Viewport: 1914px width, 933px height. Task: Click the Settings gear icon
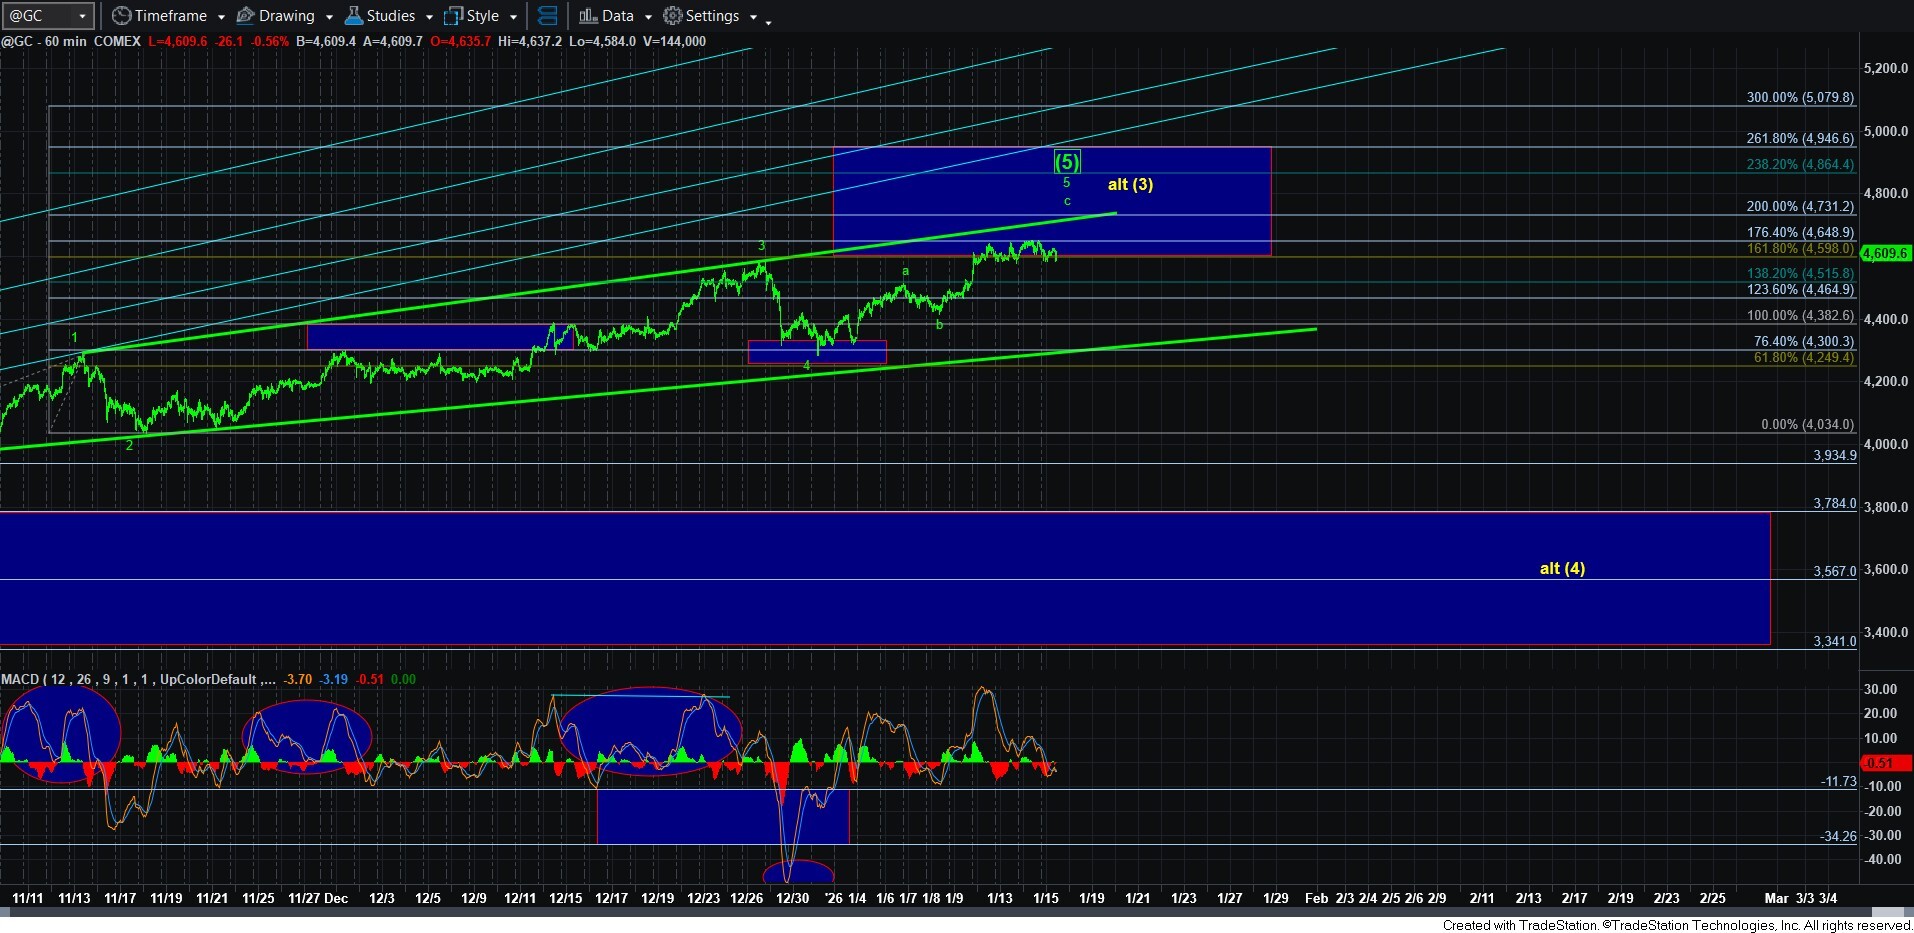pyautogui.click(x=673, y=16)
